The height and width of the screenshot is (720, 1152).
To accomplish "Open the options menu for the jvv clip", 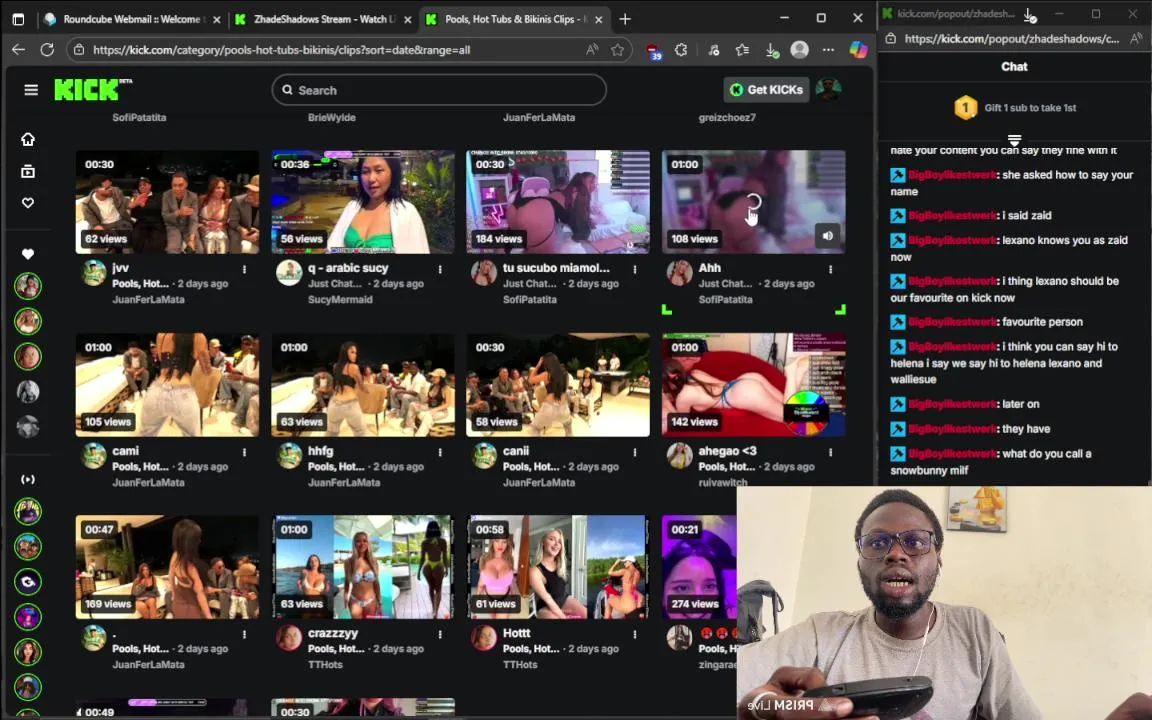I will coord(245,270).
